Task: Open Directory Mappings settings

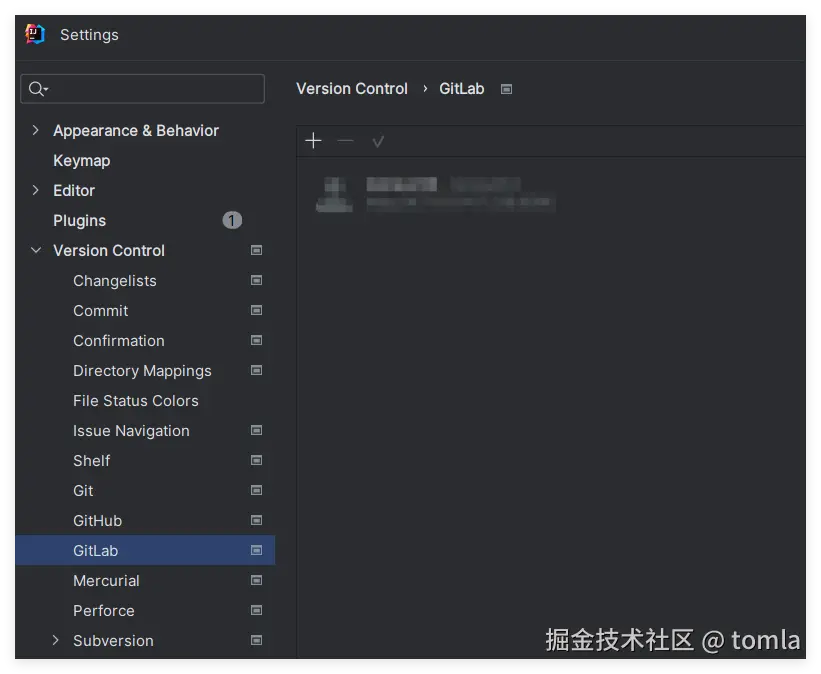Action: 142,371
